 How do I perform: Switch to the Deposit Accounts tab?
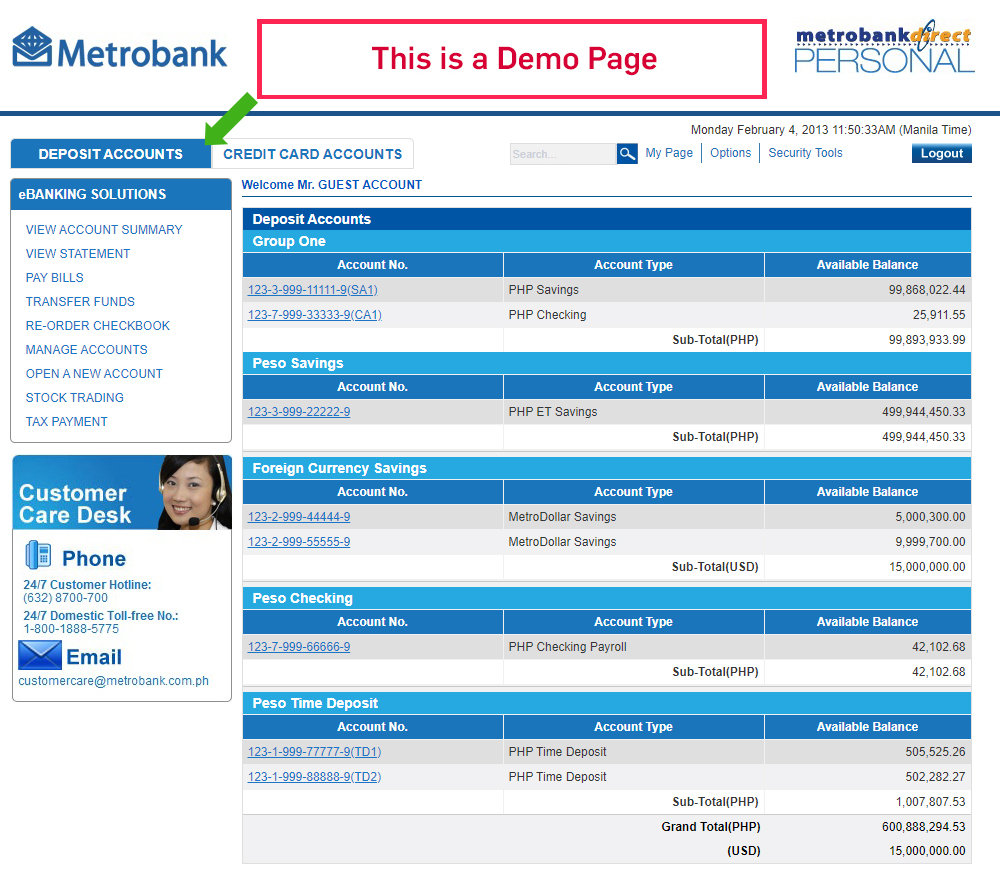[110, 154]
